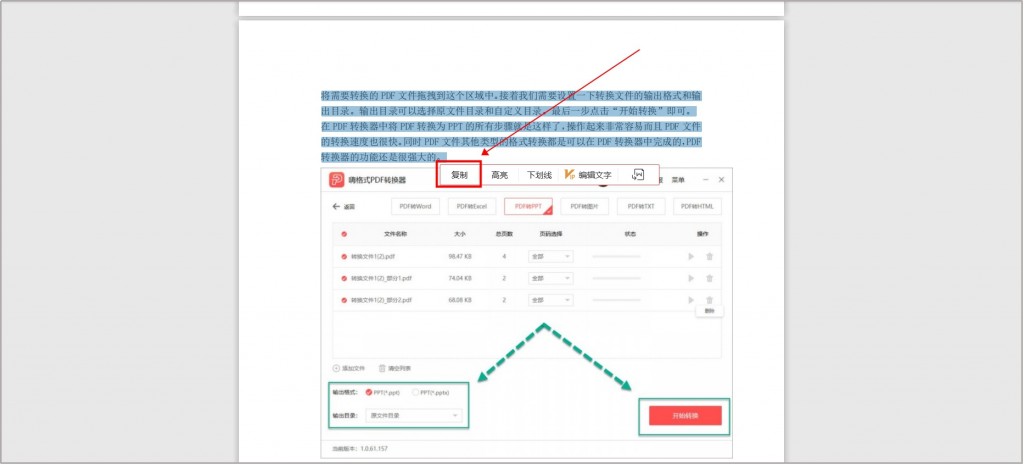Click trash icon in the 68.08 KB row
This screenshot has width=1024, height=465.
[x=709, y=300]
